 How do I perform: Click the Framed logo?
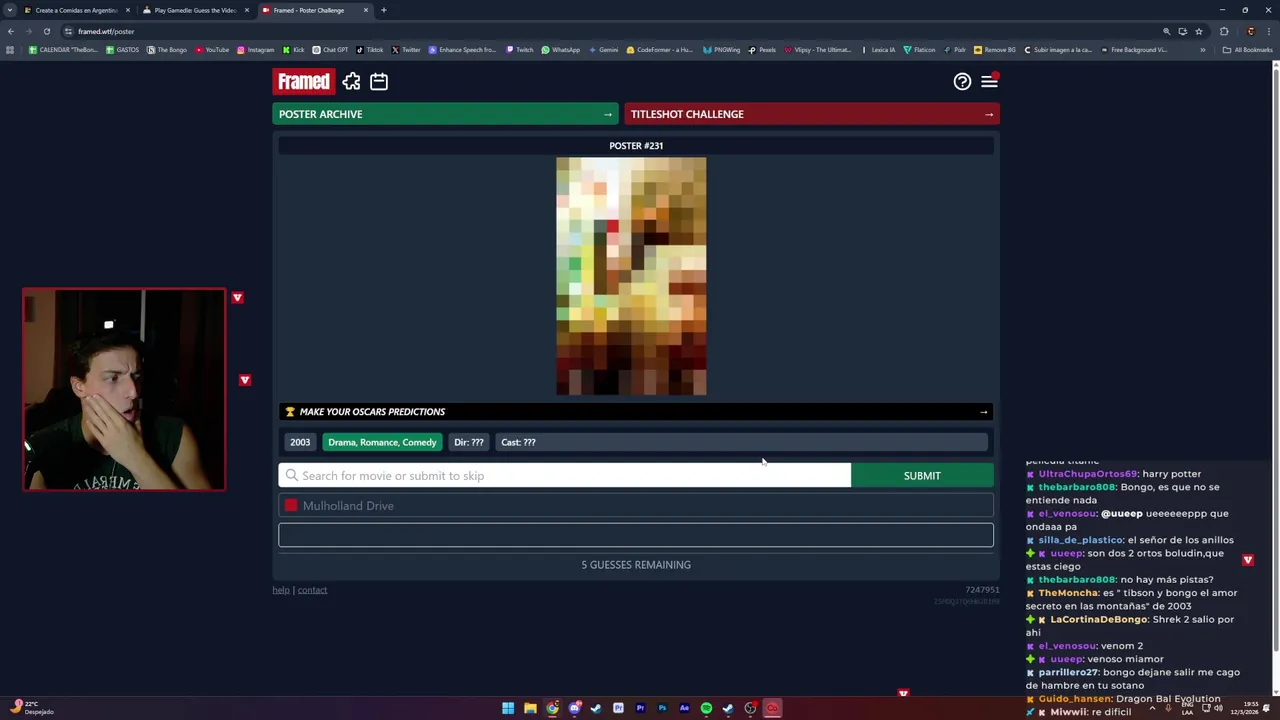click(x=303, y=82)
